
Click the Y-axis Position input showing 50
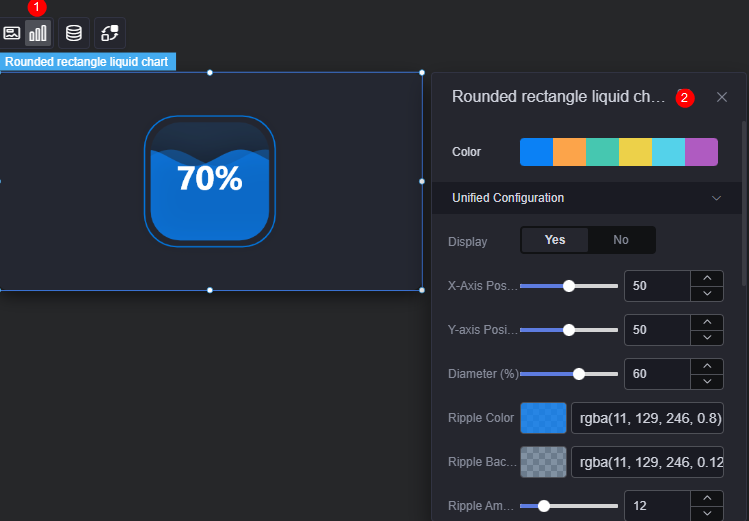point(657,330)
